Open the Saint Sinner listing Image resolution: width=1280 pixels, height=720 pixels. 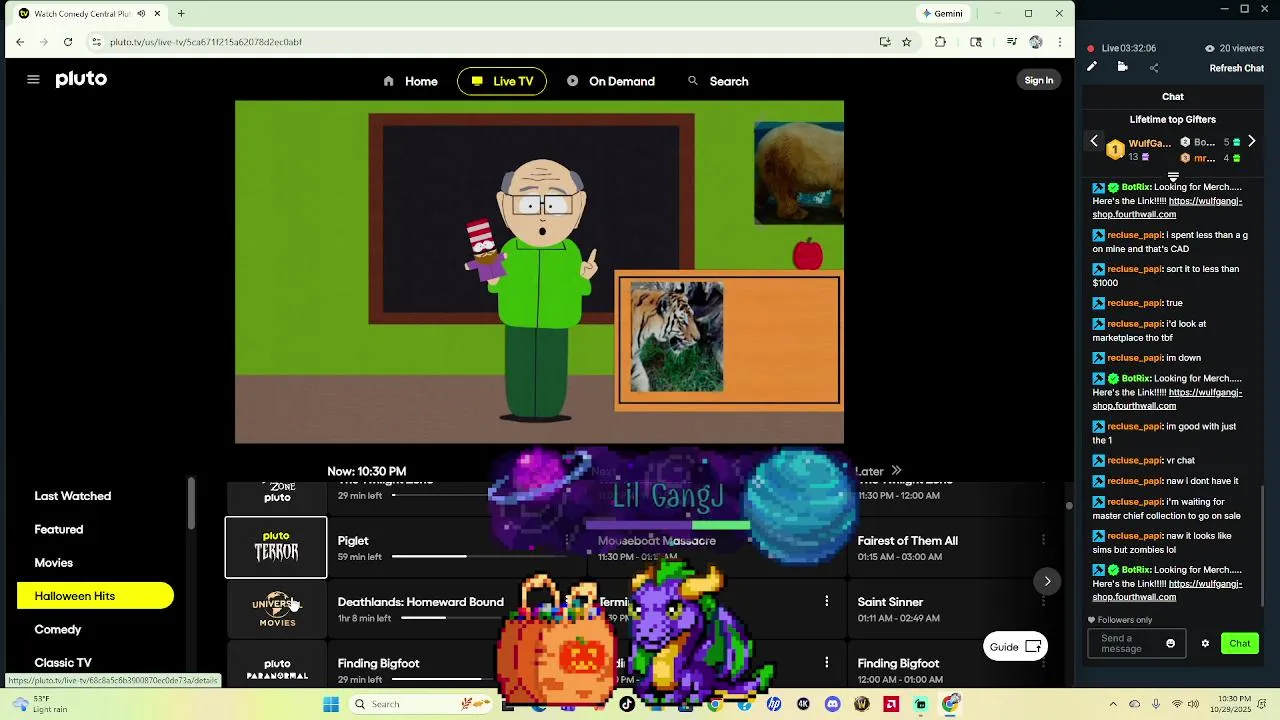(890, 602)
